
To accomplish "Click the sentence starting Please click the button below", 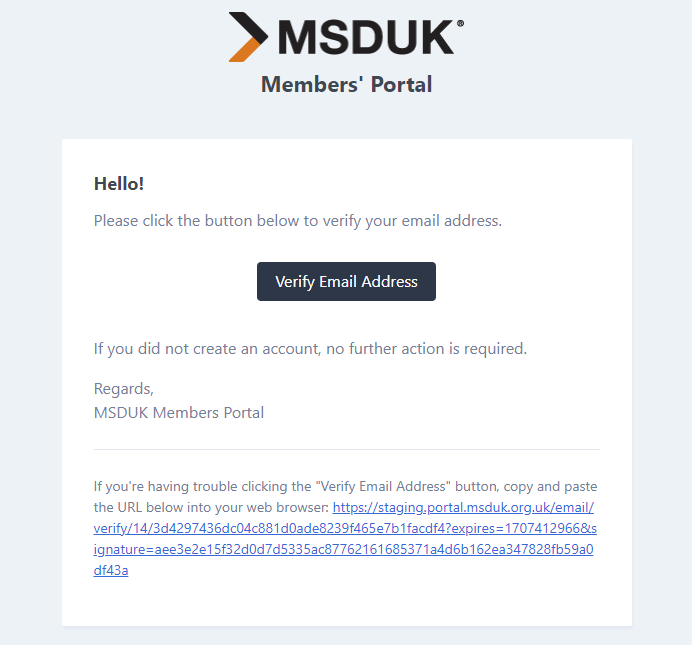I will click(298, 221).
